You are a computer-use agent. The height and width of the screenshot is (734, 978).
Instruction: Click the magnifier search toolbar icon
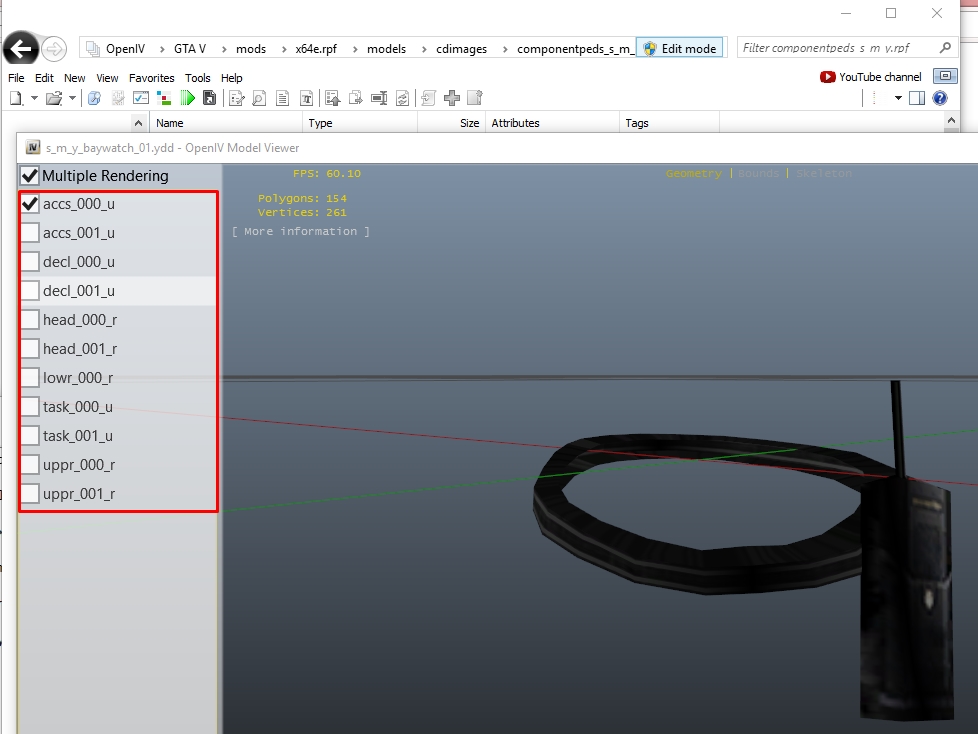[x=258, y=98]
